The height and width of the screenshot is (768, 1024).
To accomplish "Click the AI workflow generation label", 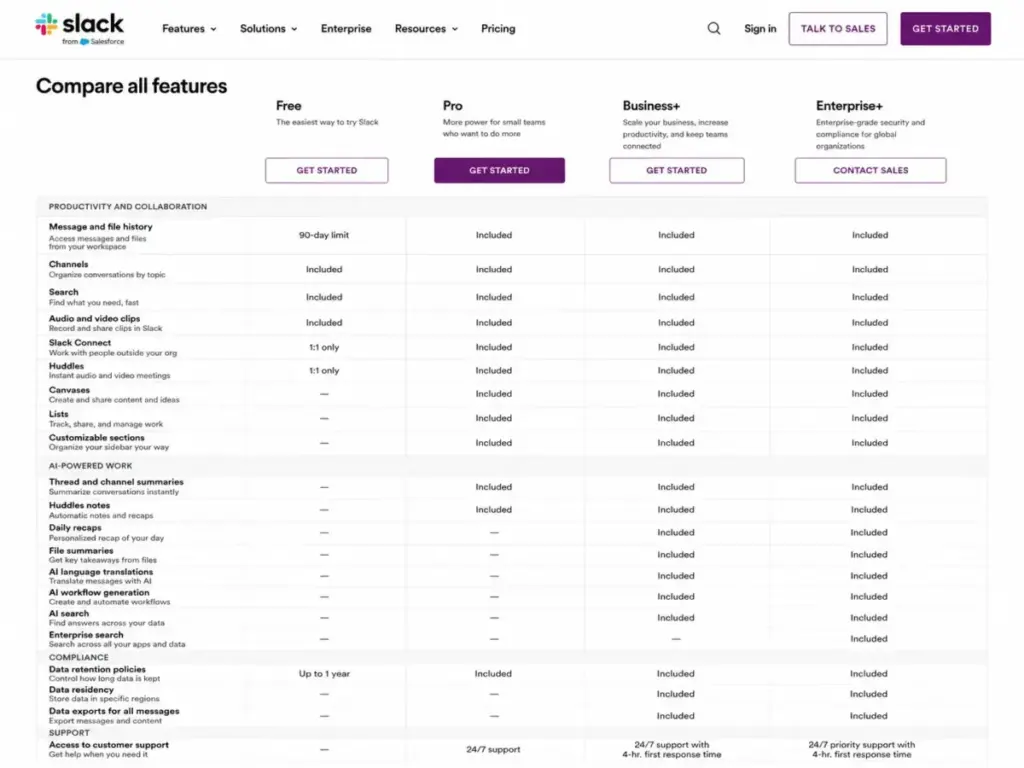I will tap(99, 592).
